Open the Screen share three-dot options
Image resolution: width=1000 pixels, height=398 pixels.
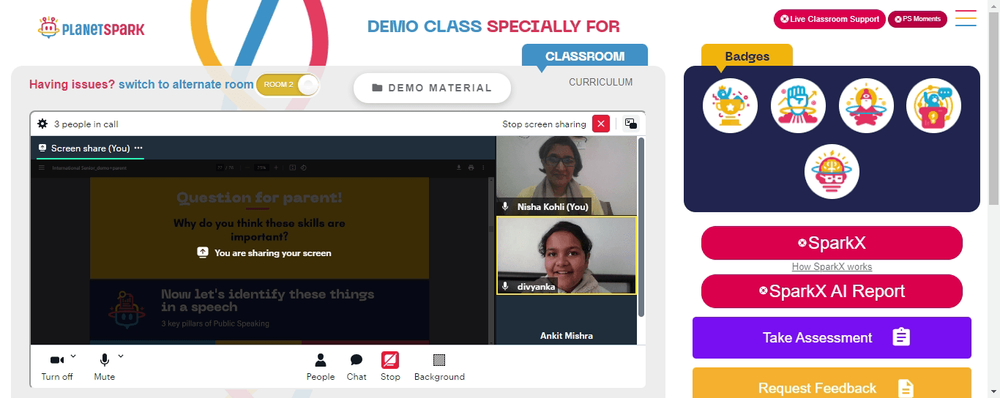pyautogui.click(x=138, y=148)
